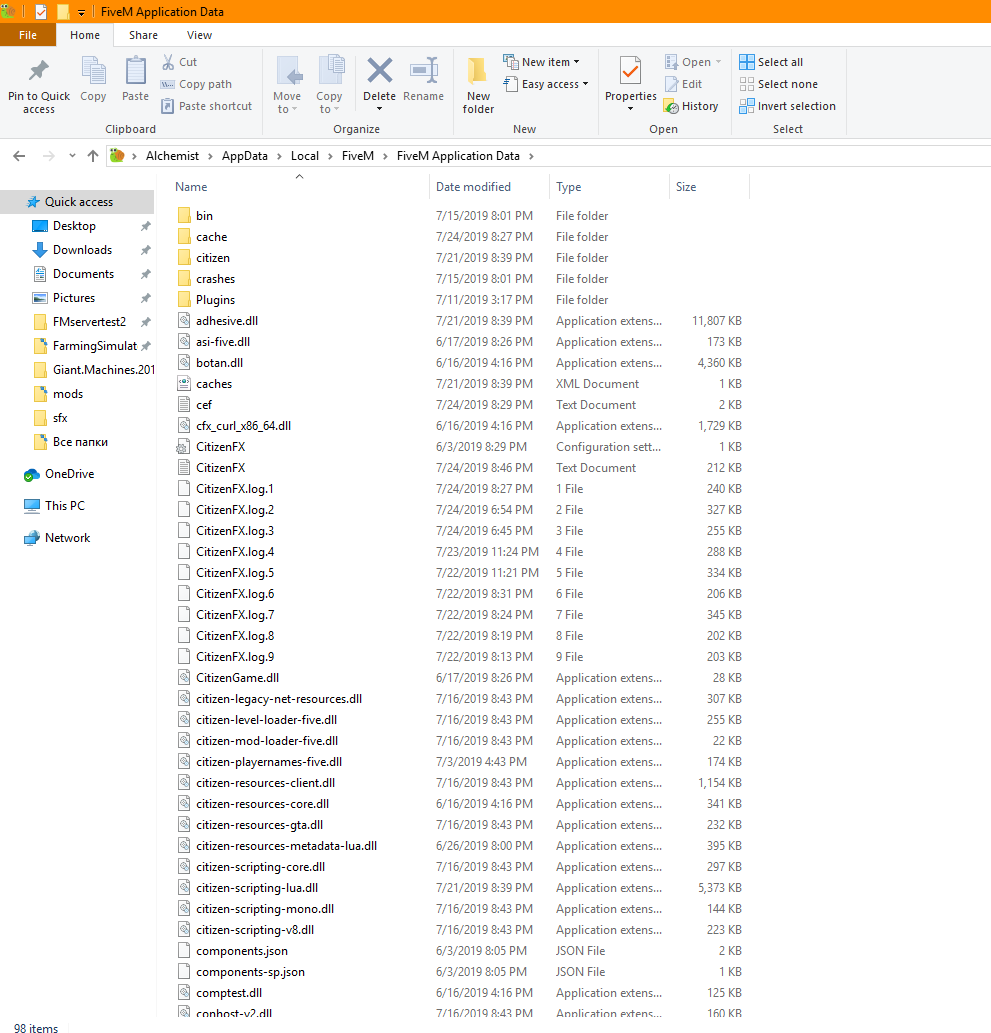Click the Properties checkmark icon
Screen dimensions: 991x1033
point(631,70)
